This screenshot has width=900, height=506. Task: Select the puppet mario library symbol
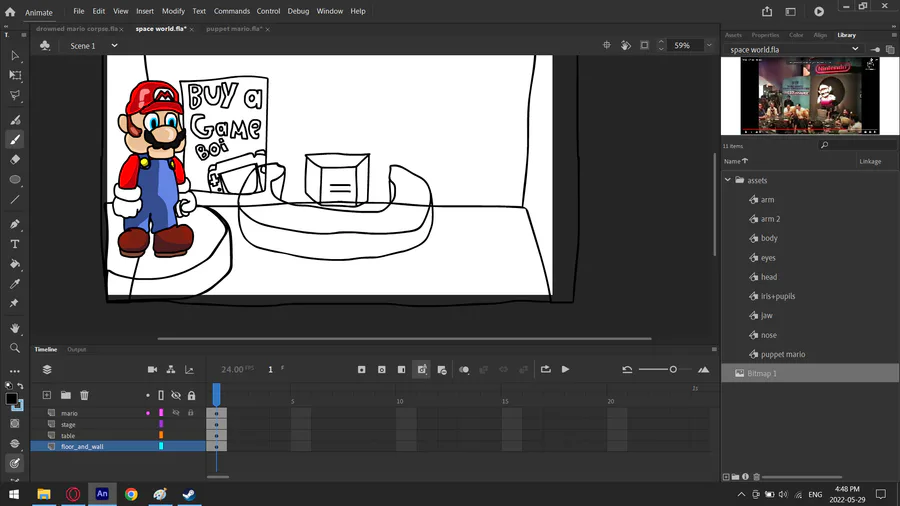pos(782,355)
